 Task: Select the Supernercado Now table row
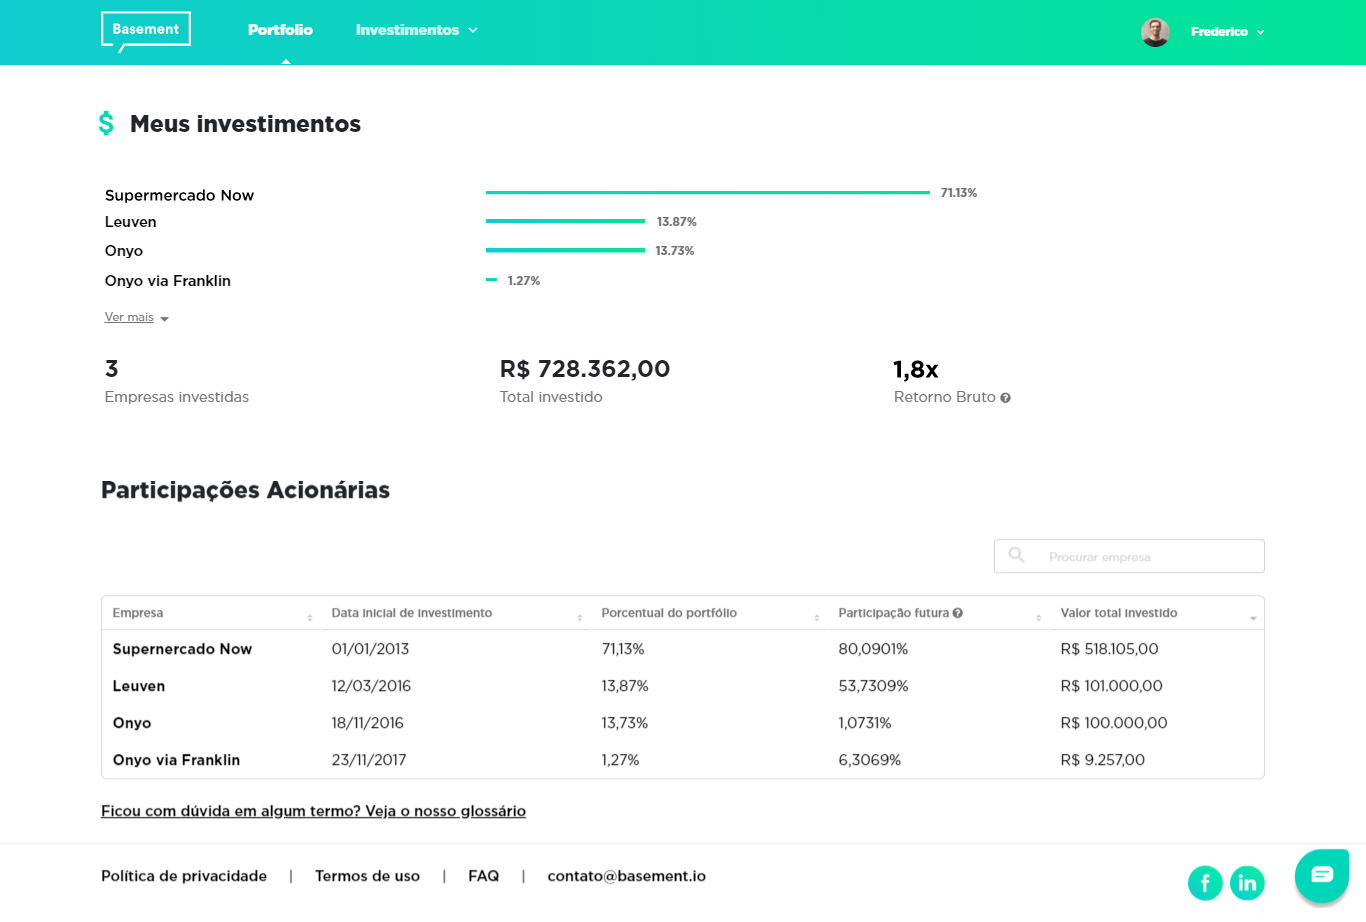[x=683, y=649]
